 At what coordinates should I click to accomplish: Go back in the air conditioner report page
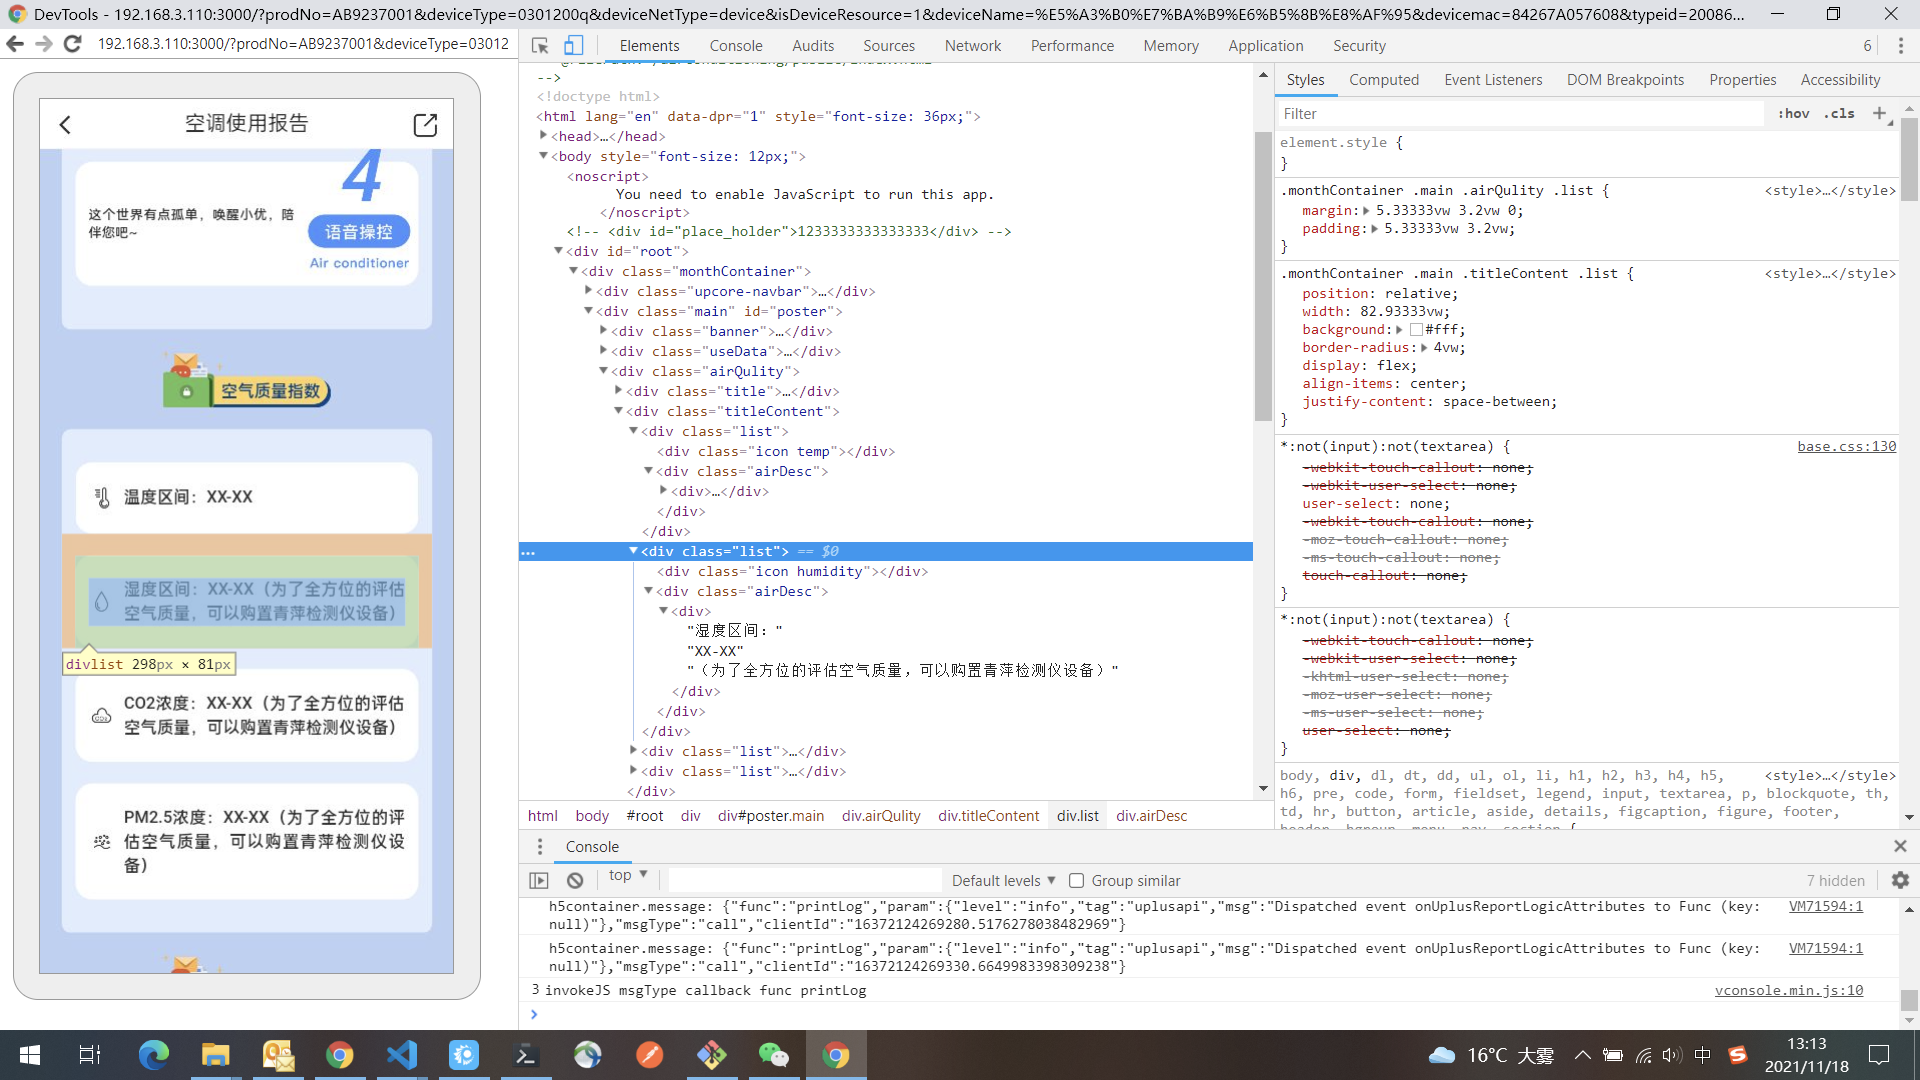pos(65,124)
